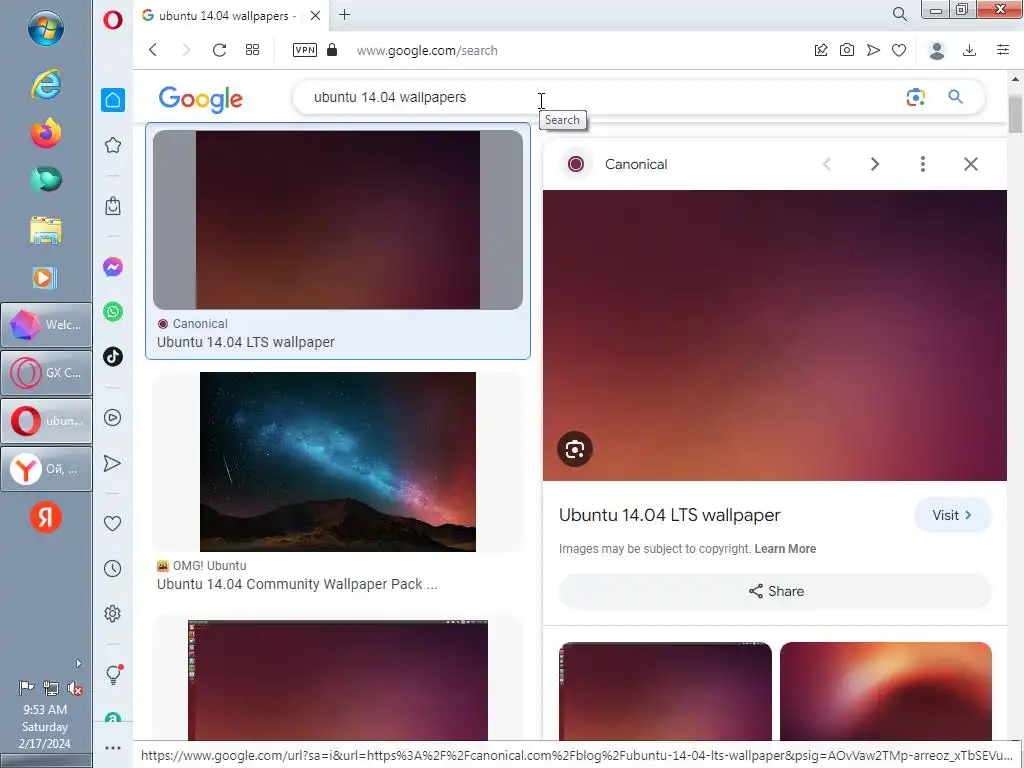Viewport: 1024px width, 768px height.
Task: Open sidebar My Flow arrow
Action: coord(113,463)
